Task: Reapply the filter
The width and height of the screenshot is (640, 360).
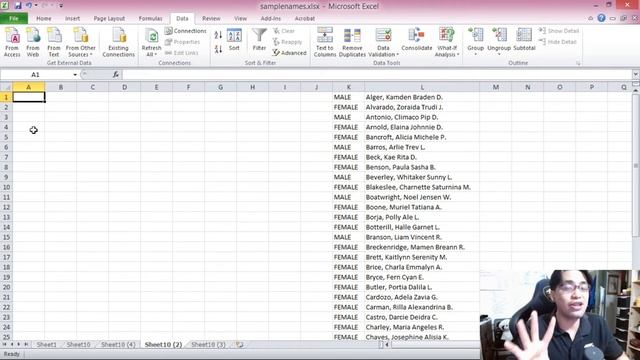Action: click(287, 42)
